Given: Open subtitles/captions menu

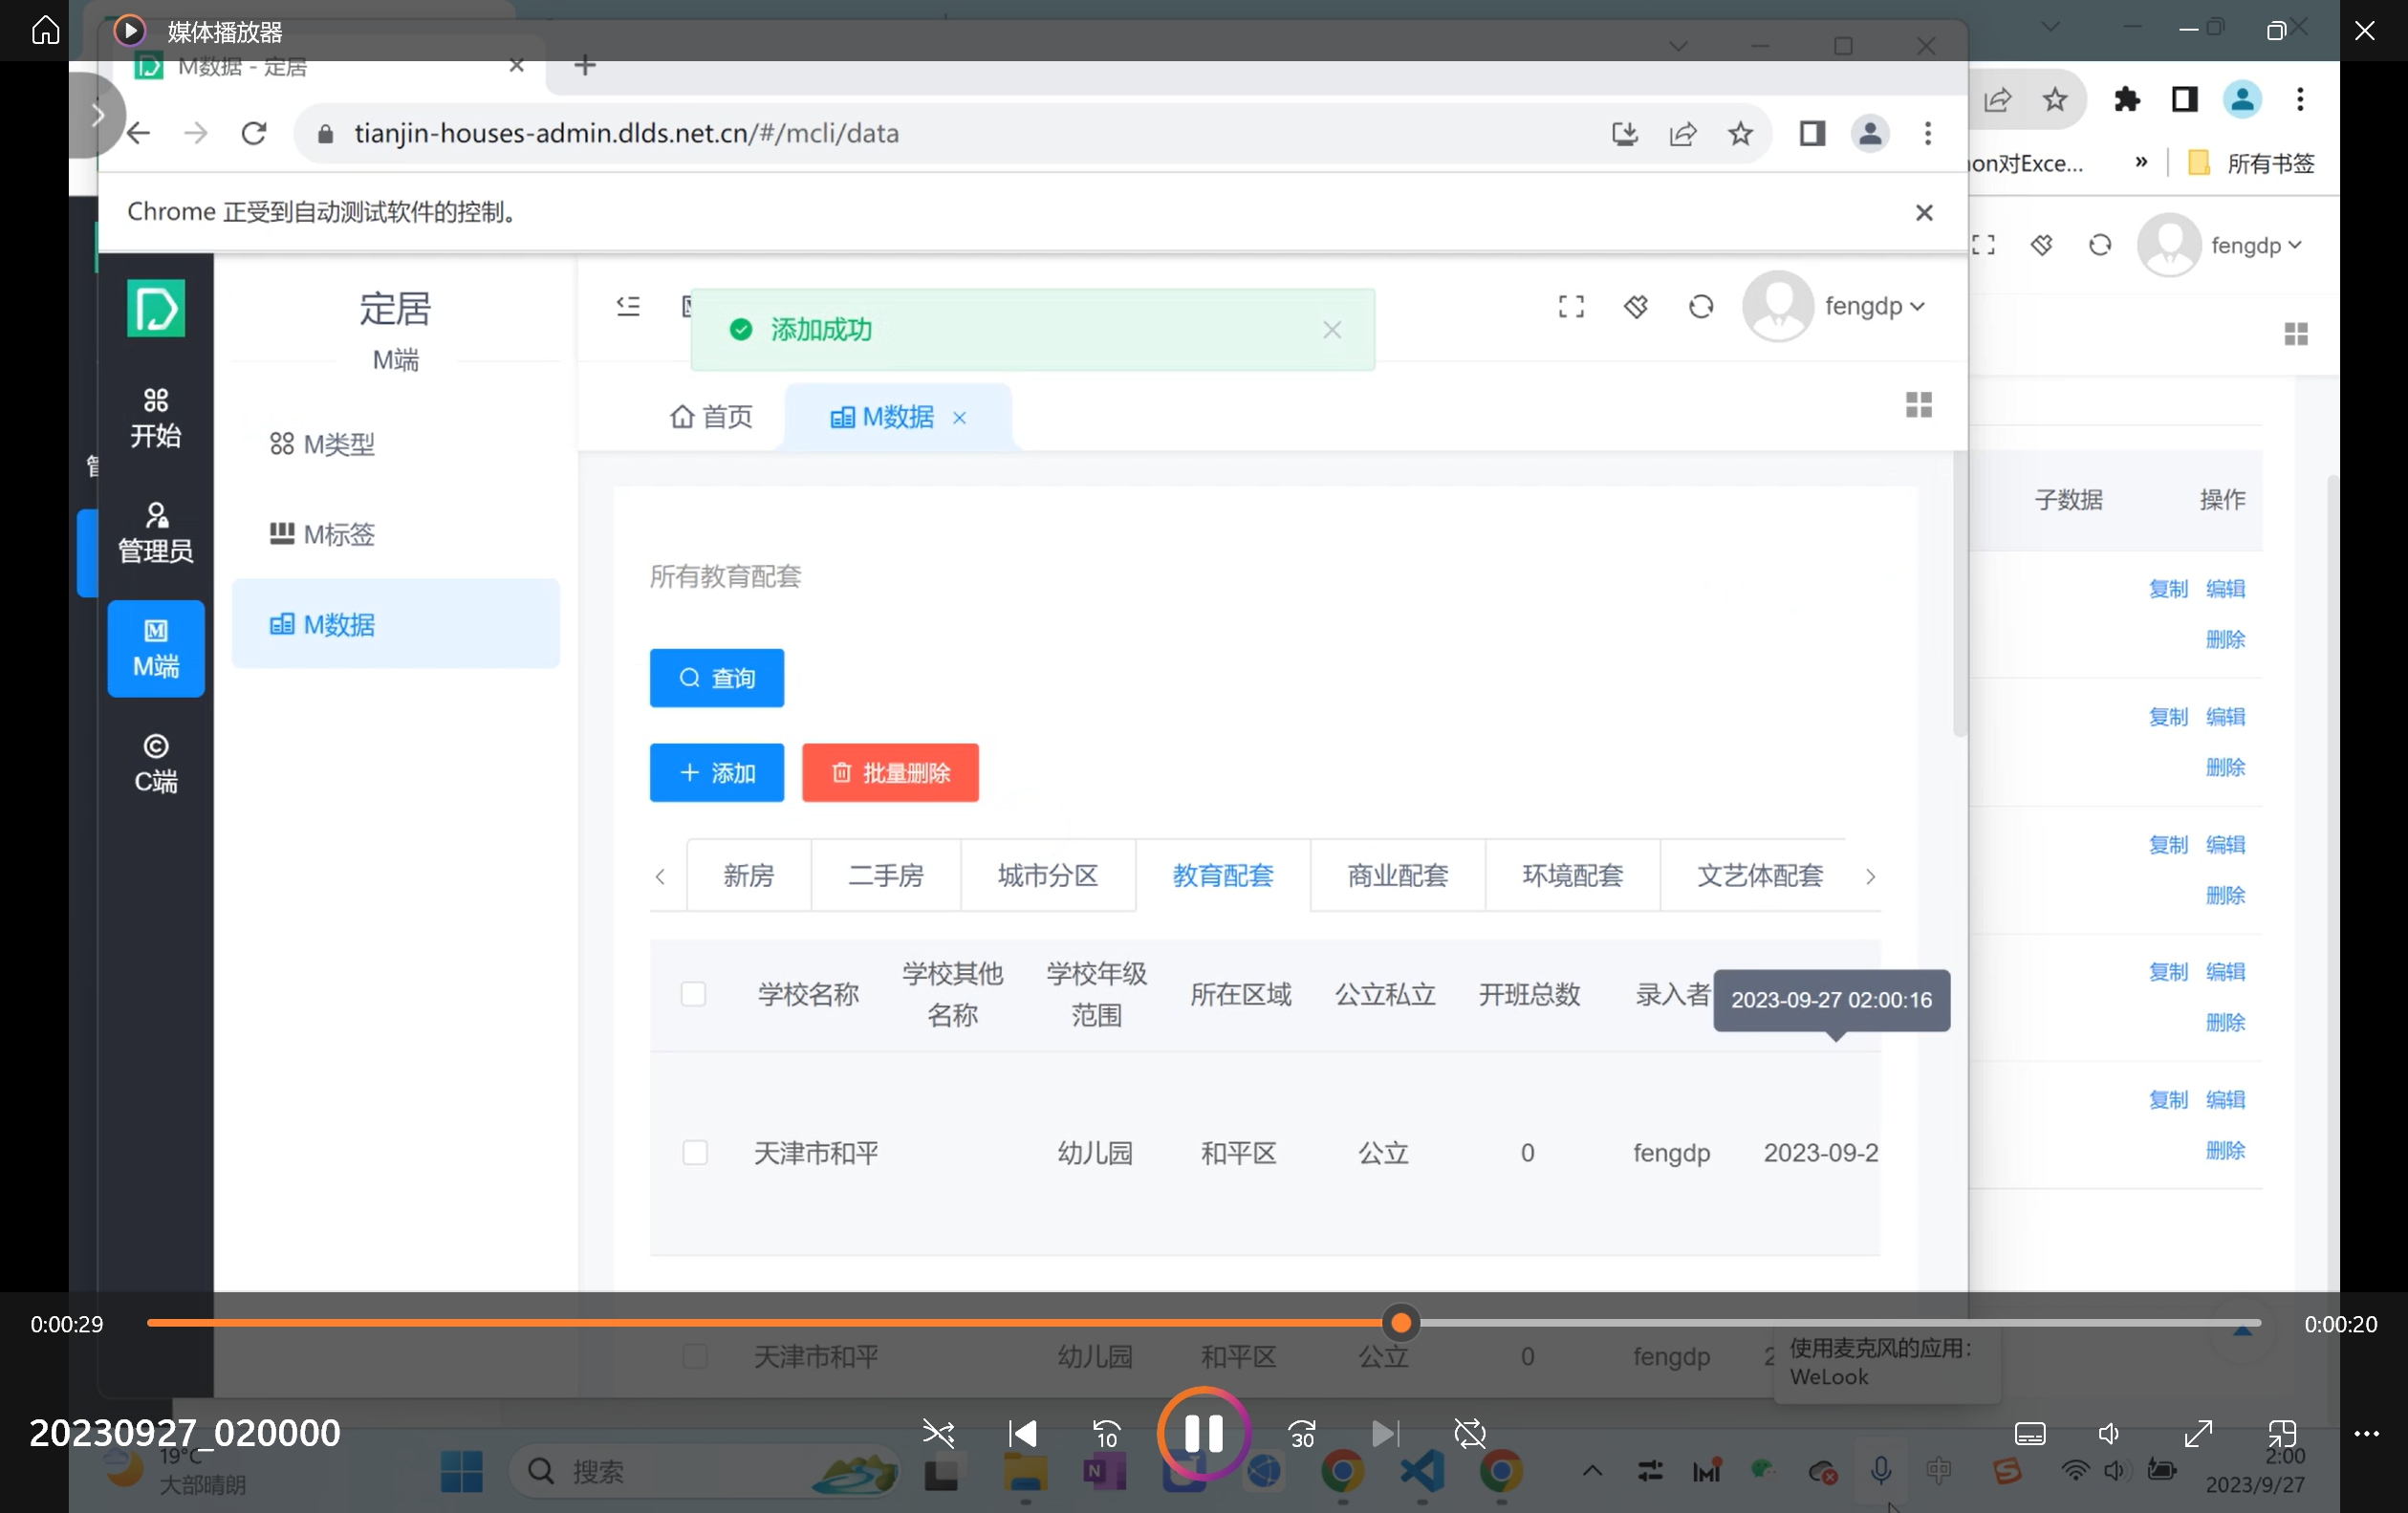Looking at the screenshot, I should (x=2029, y=1433).
